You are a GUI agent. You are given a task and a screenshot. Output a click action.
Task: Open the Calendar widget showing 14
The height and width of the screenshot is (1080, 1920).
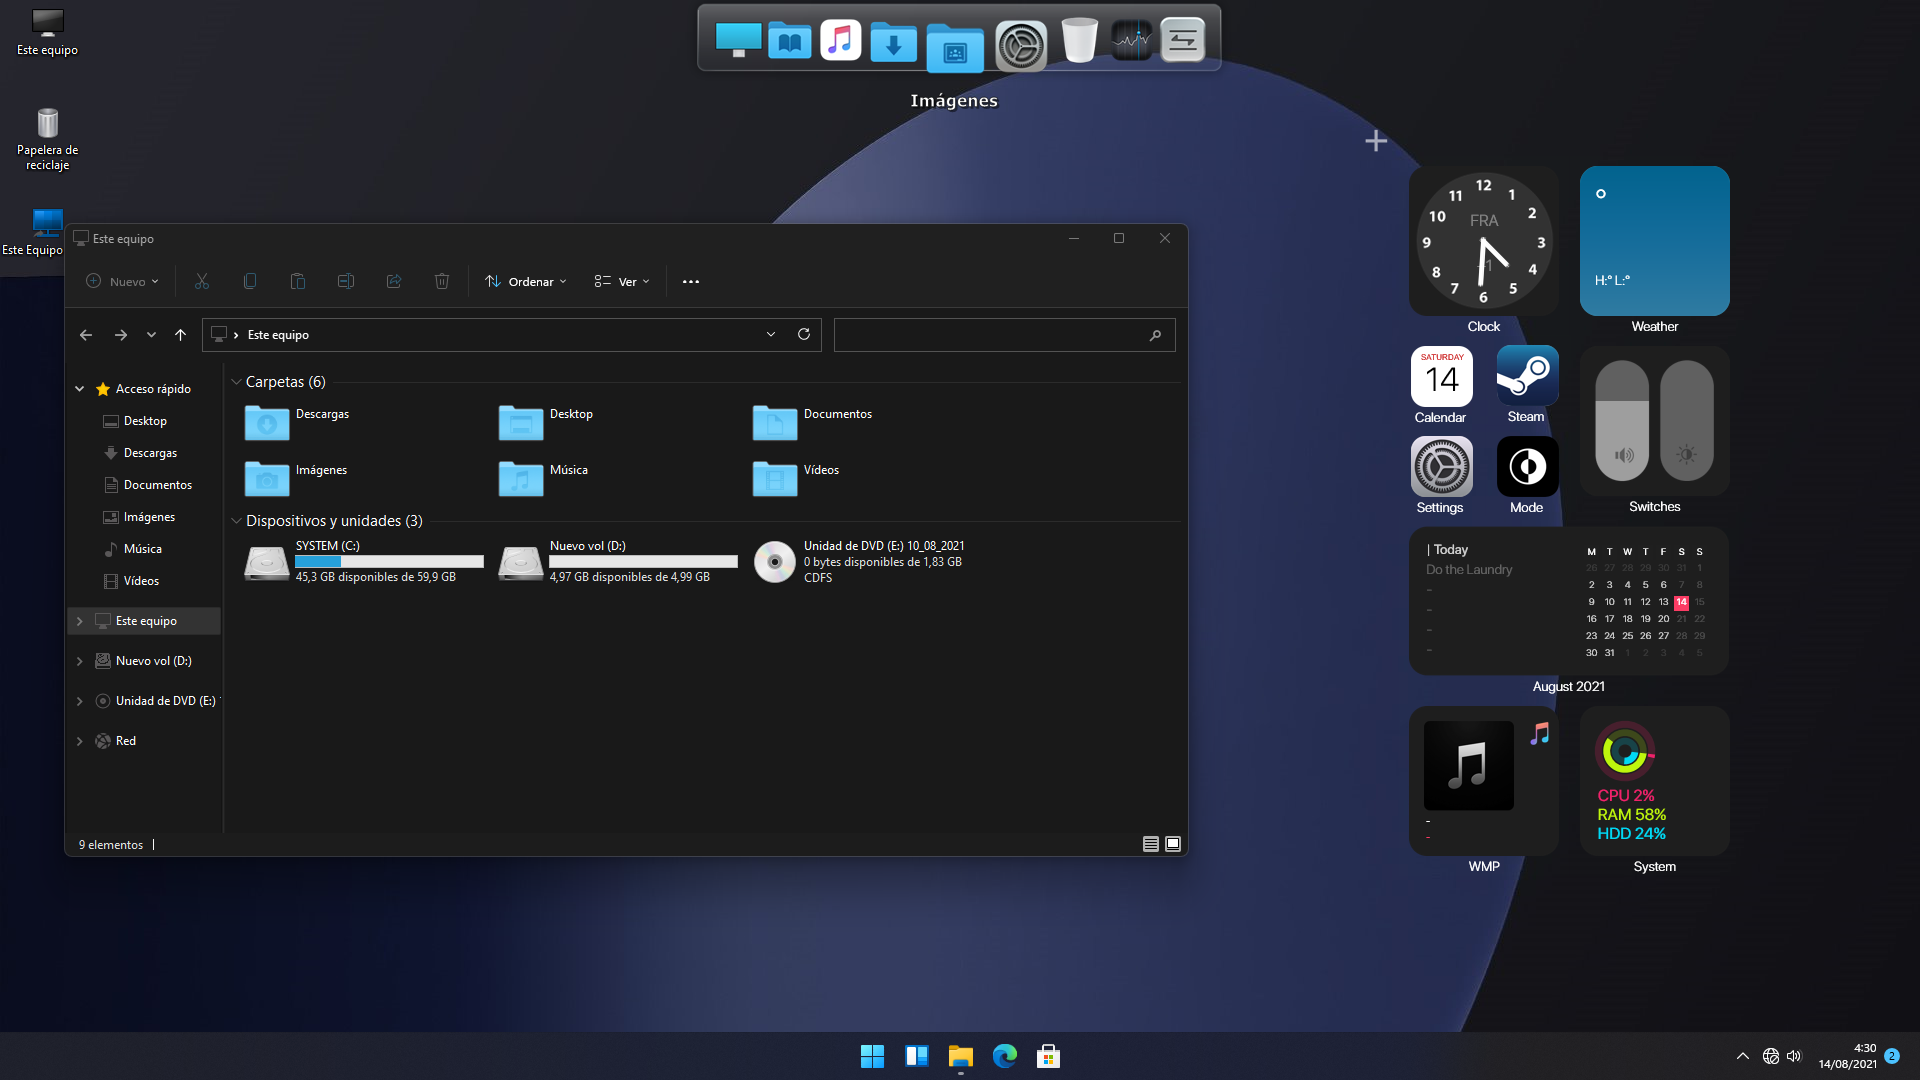click(1441, 376)
